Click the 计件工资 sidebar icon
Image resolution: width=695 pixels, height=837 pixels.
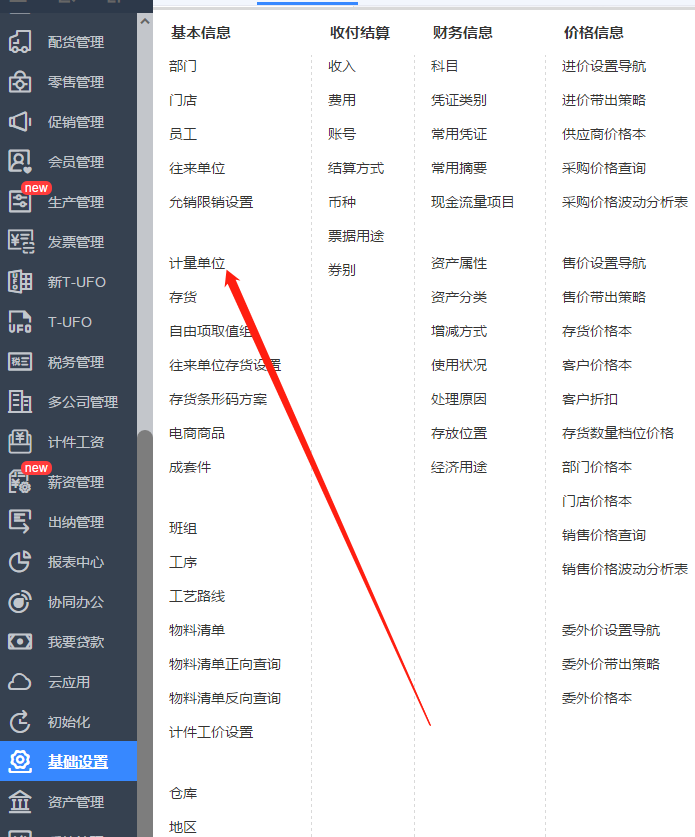(x=20, y=442)
